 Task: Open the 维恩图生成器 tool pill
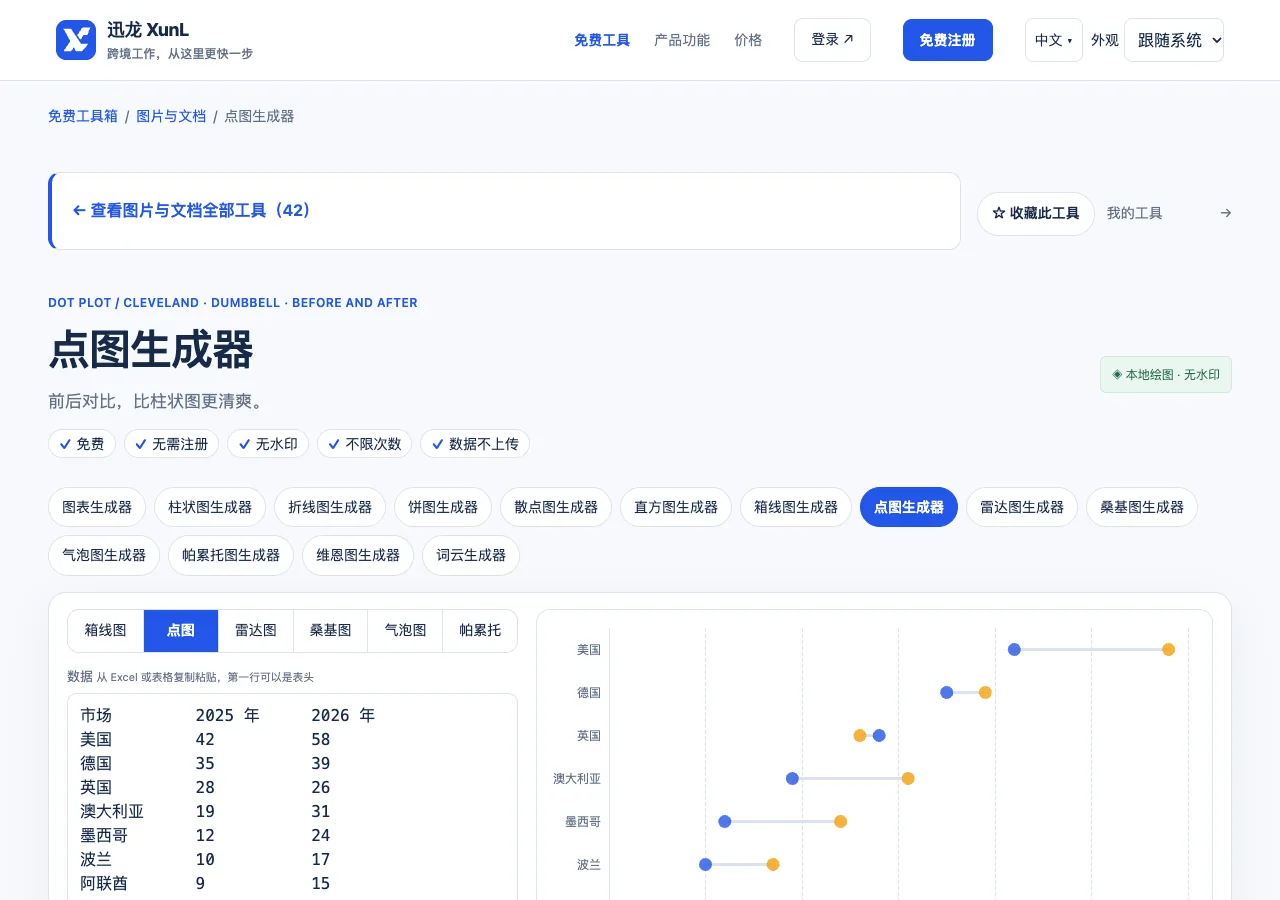coord(358,555)
